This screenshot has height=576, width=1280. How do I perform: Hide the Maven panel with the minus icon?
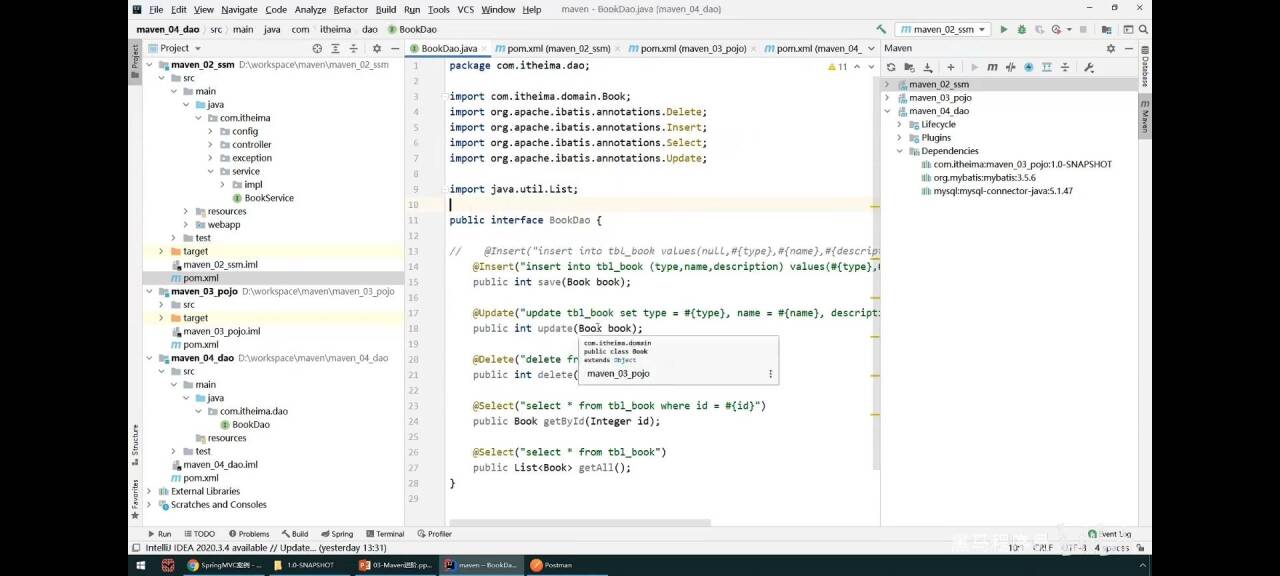1128,48
